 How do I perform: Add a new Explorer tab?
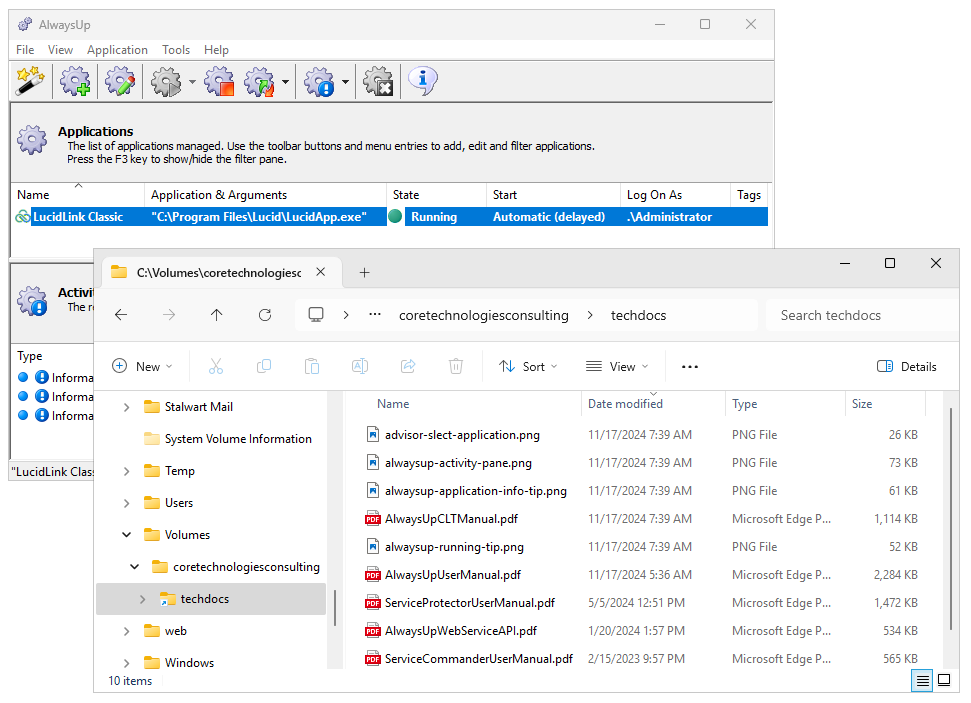(365, 273)
